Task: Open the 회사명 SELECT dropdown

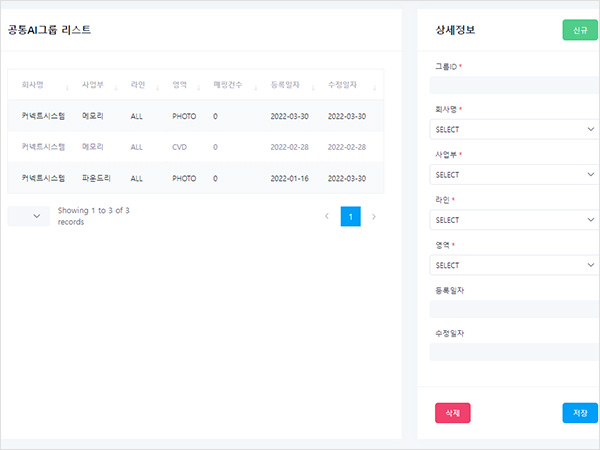Action: pyautogui.click(x=514, y=129)
